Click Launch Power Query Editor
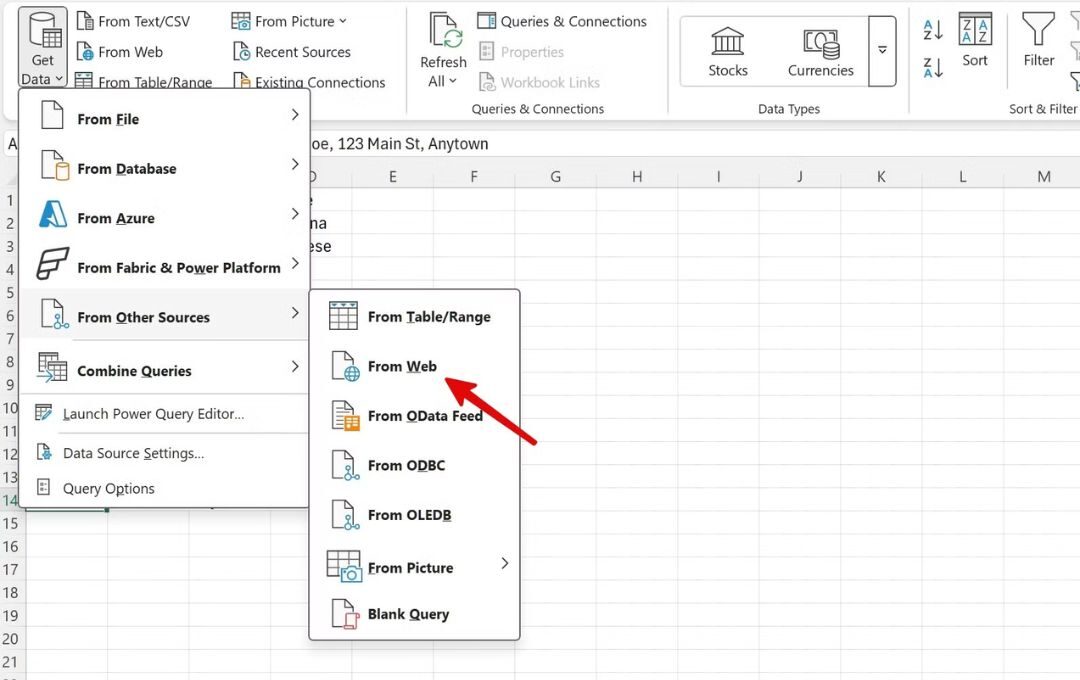Screen dimensions: 1080x680 153,414
